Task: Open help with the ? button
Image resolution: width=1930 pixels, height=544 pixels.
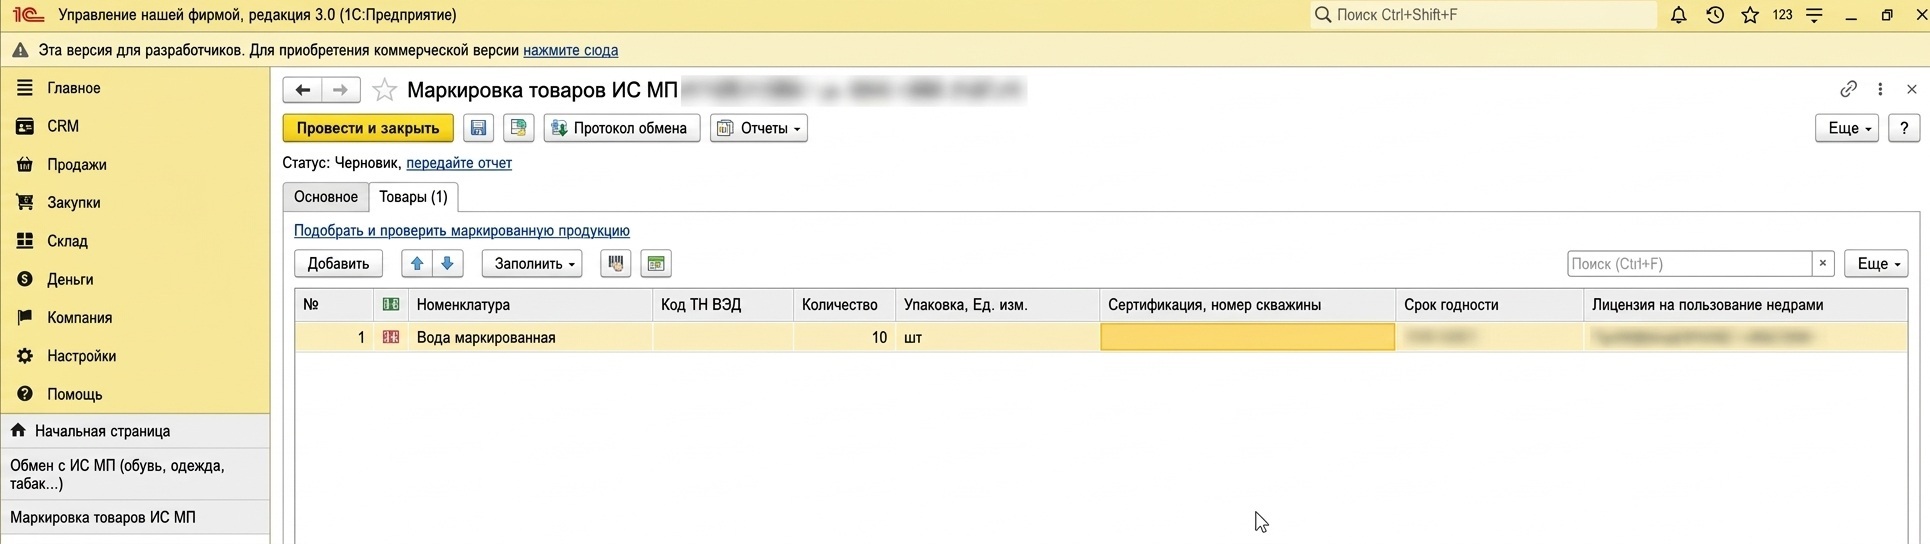Action: [x=1904, y=128]
